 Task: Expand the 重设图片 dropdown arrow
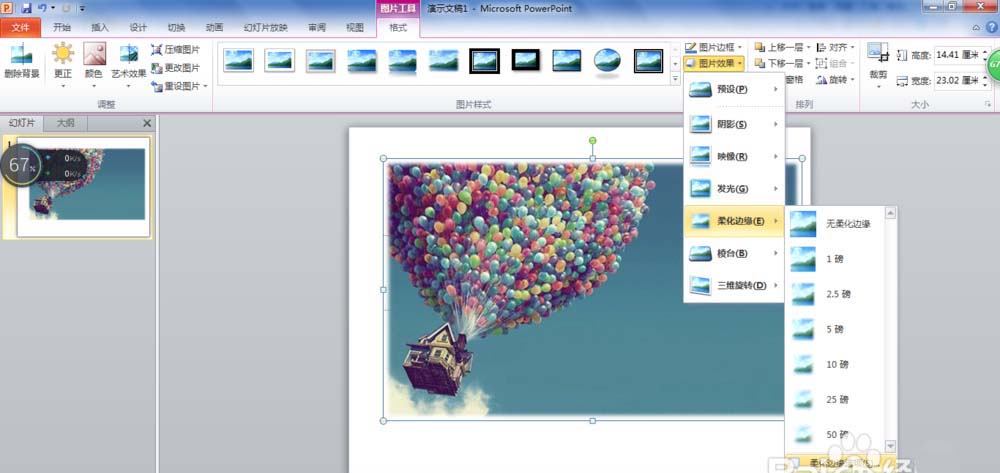click(205, 86)
